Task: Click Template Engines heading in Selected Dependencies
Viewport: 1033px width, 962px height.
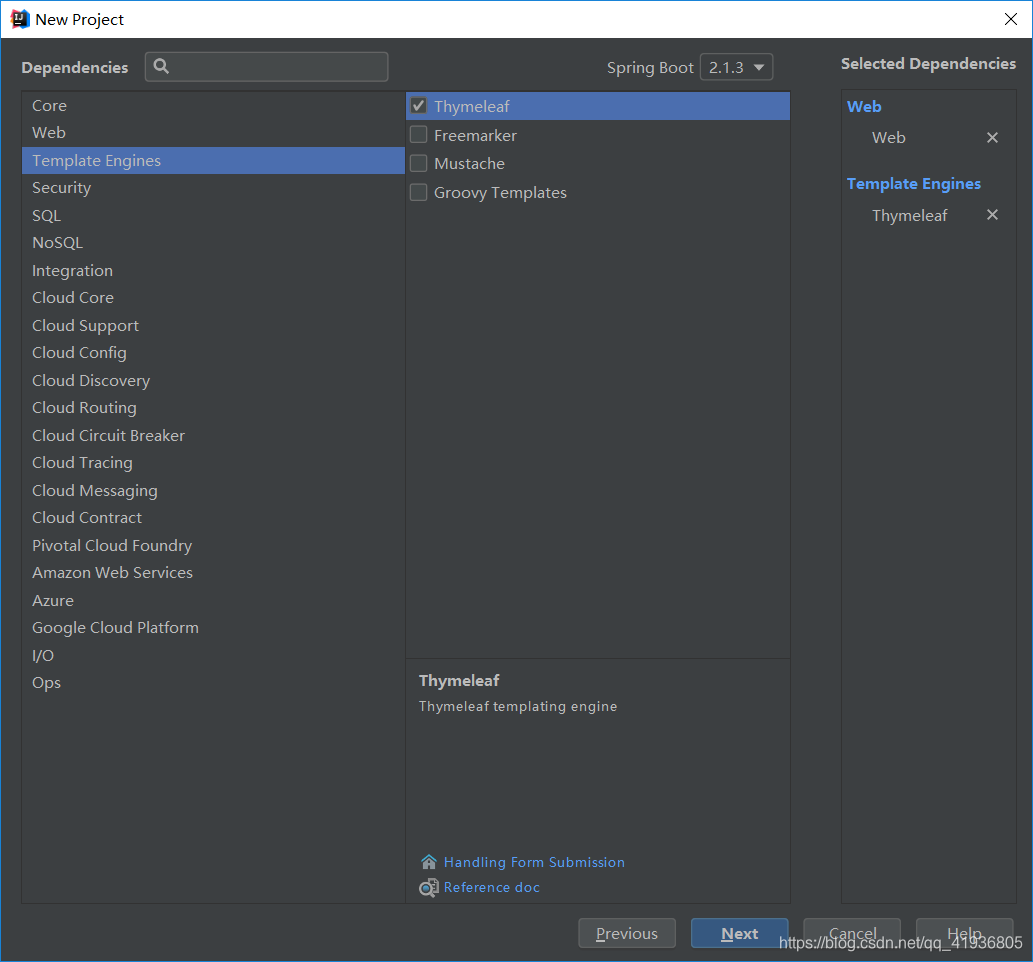Action: pyautogui.click(x=914, y=184)
